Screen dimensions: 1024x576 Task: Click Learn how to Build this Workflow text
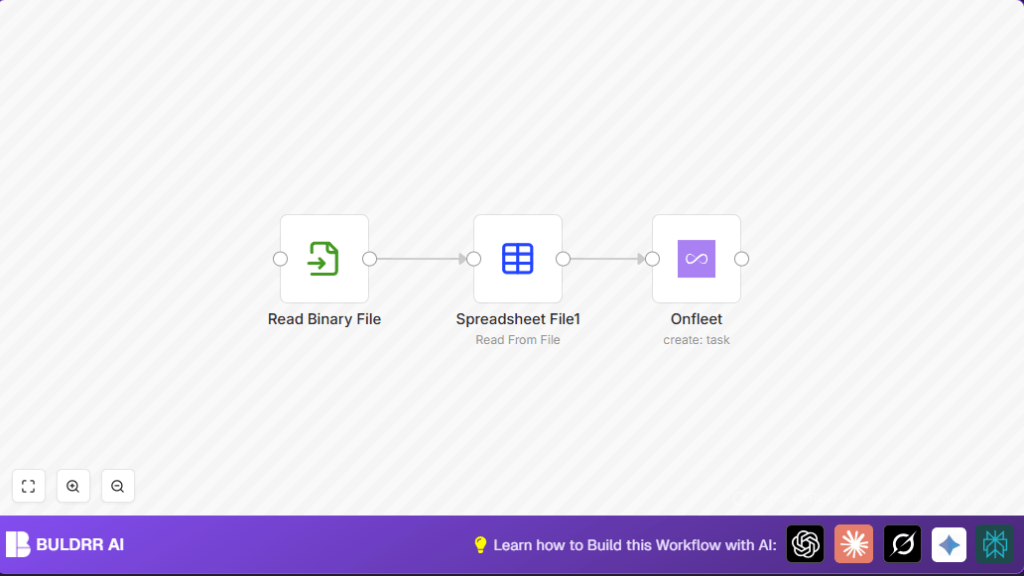[x=635, y=544]
